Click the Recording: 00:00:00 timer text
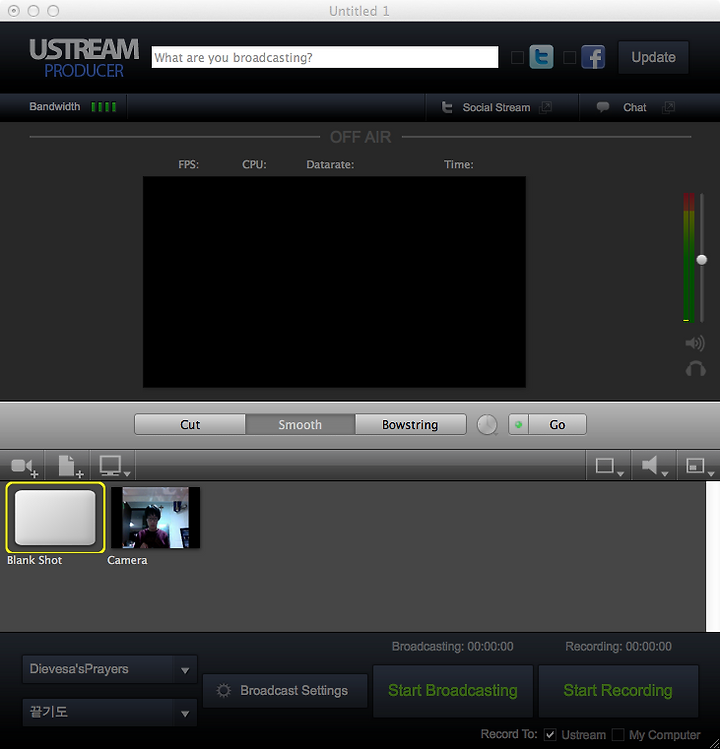Screen dimensions: 720x749 pos(618,647)
